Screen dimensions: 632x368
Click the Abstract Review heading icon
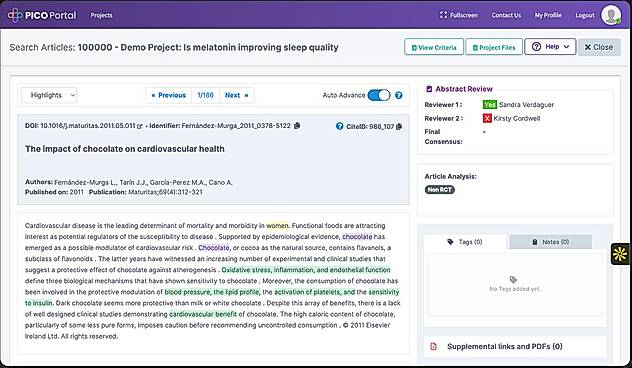429,89
